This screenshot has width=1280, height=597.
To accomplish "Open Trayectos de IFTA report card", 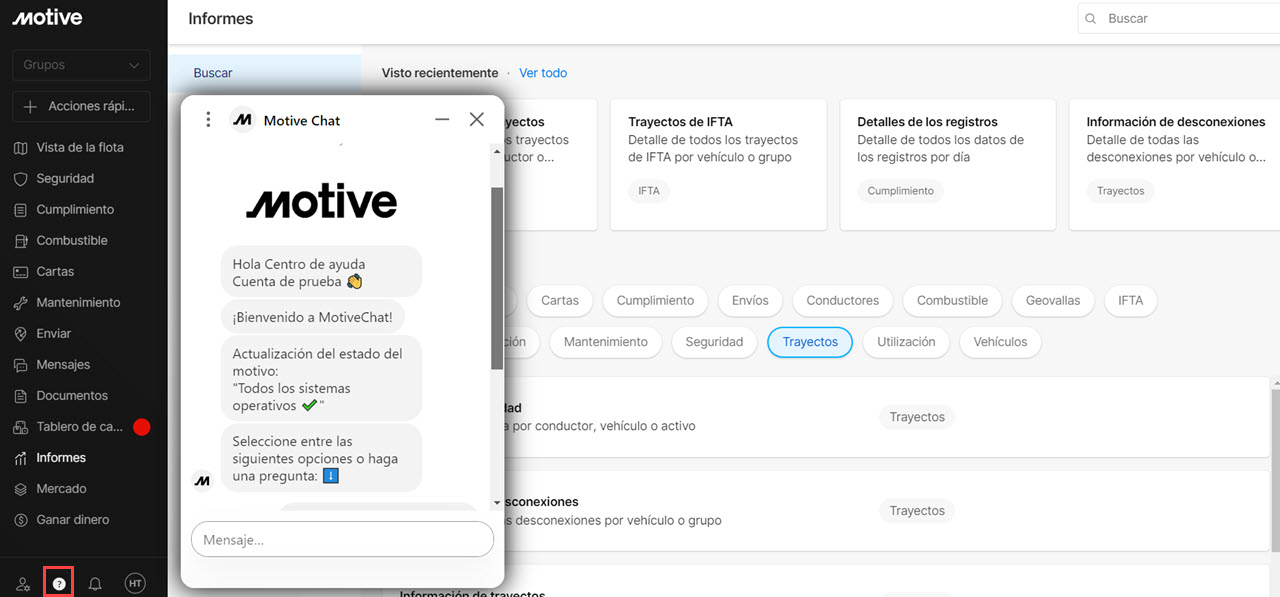I will [718, 164].
